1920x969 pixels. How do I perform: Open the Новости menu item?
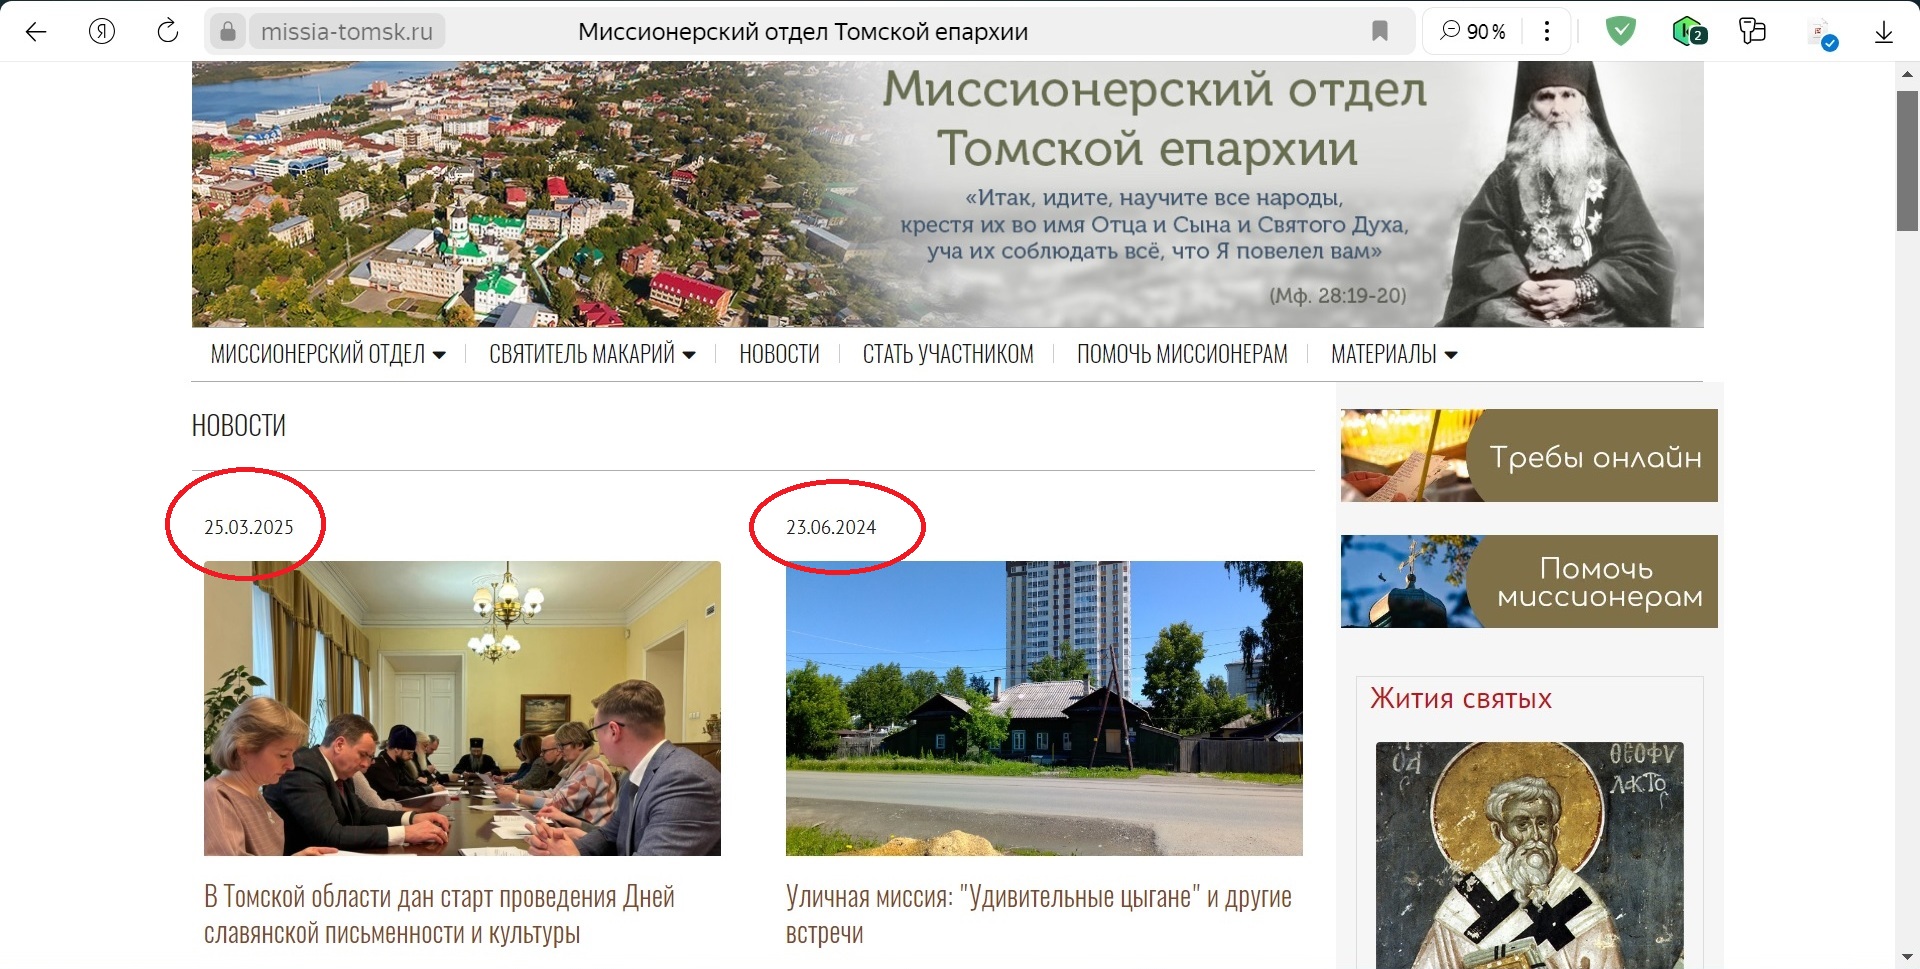pyautogui.click(x=779, y=354)
